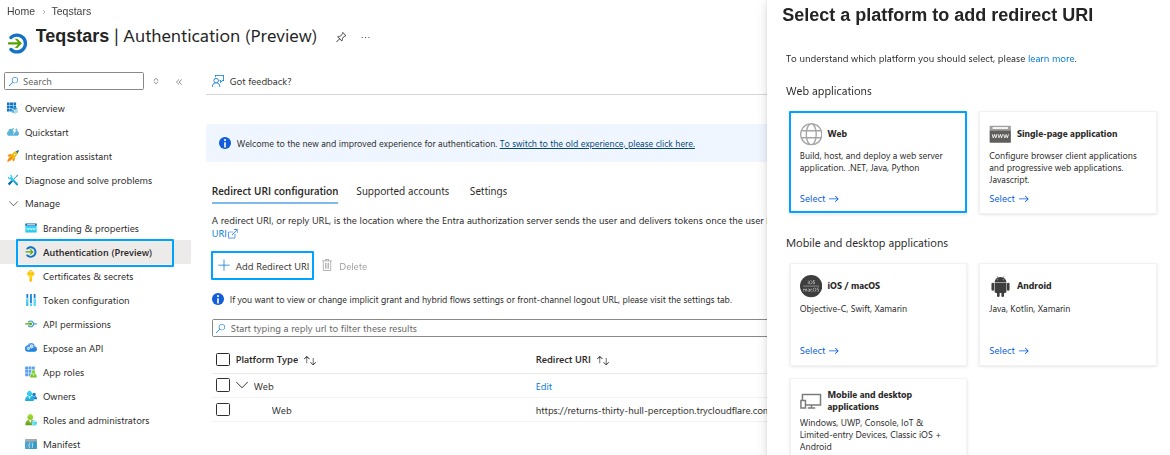Switch to the Supported accounts tab
This screenshot has height=455, width=1170.
pyautogui.click(x=403, y=191)
